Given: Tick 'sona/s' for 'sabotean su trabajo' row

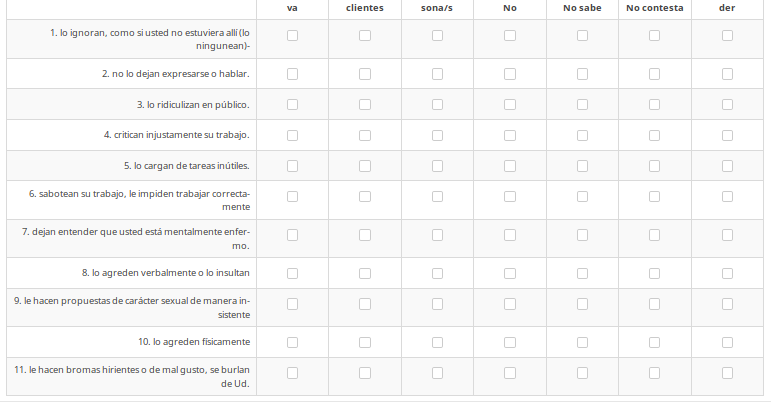Looking at the screenshot, I should pyautogui.click(x=437, y=196).
